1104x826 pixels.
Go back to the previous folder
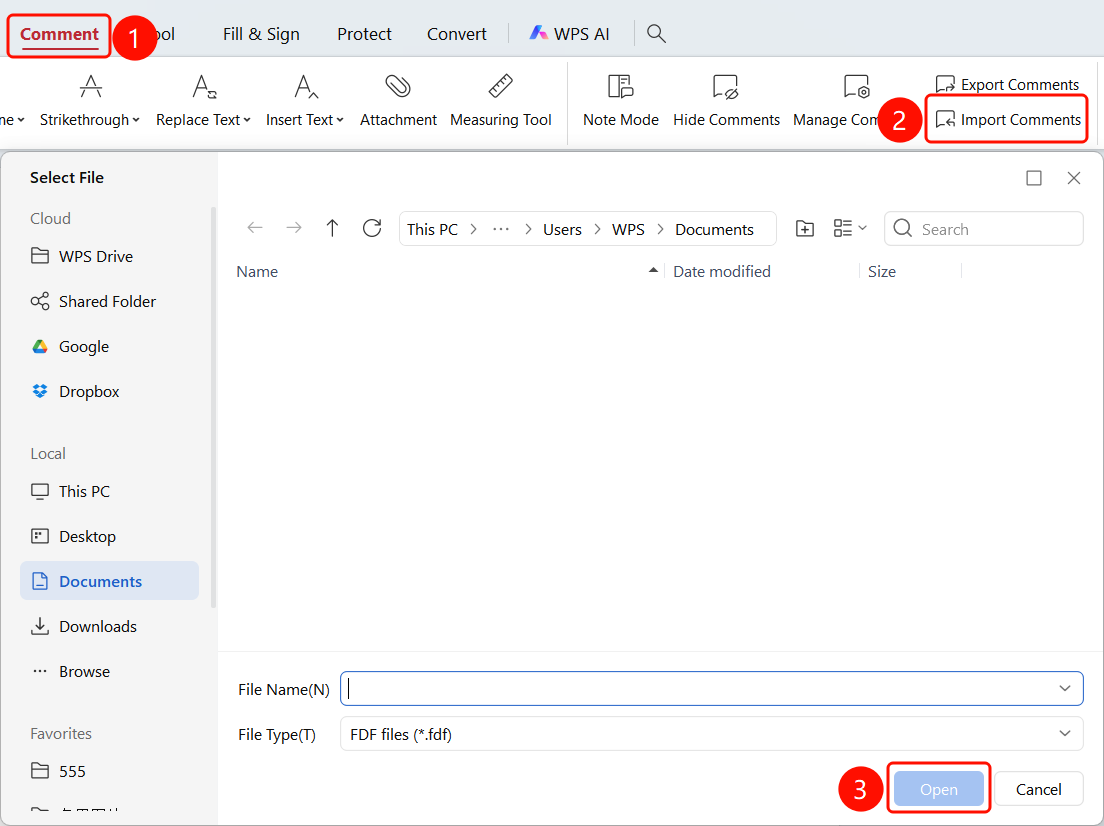point(255,227)
